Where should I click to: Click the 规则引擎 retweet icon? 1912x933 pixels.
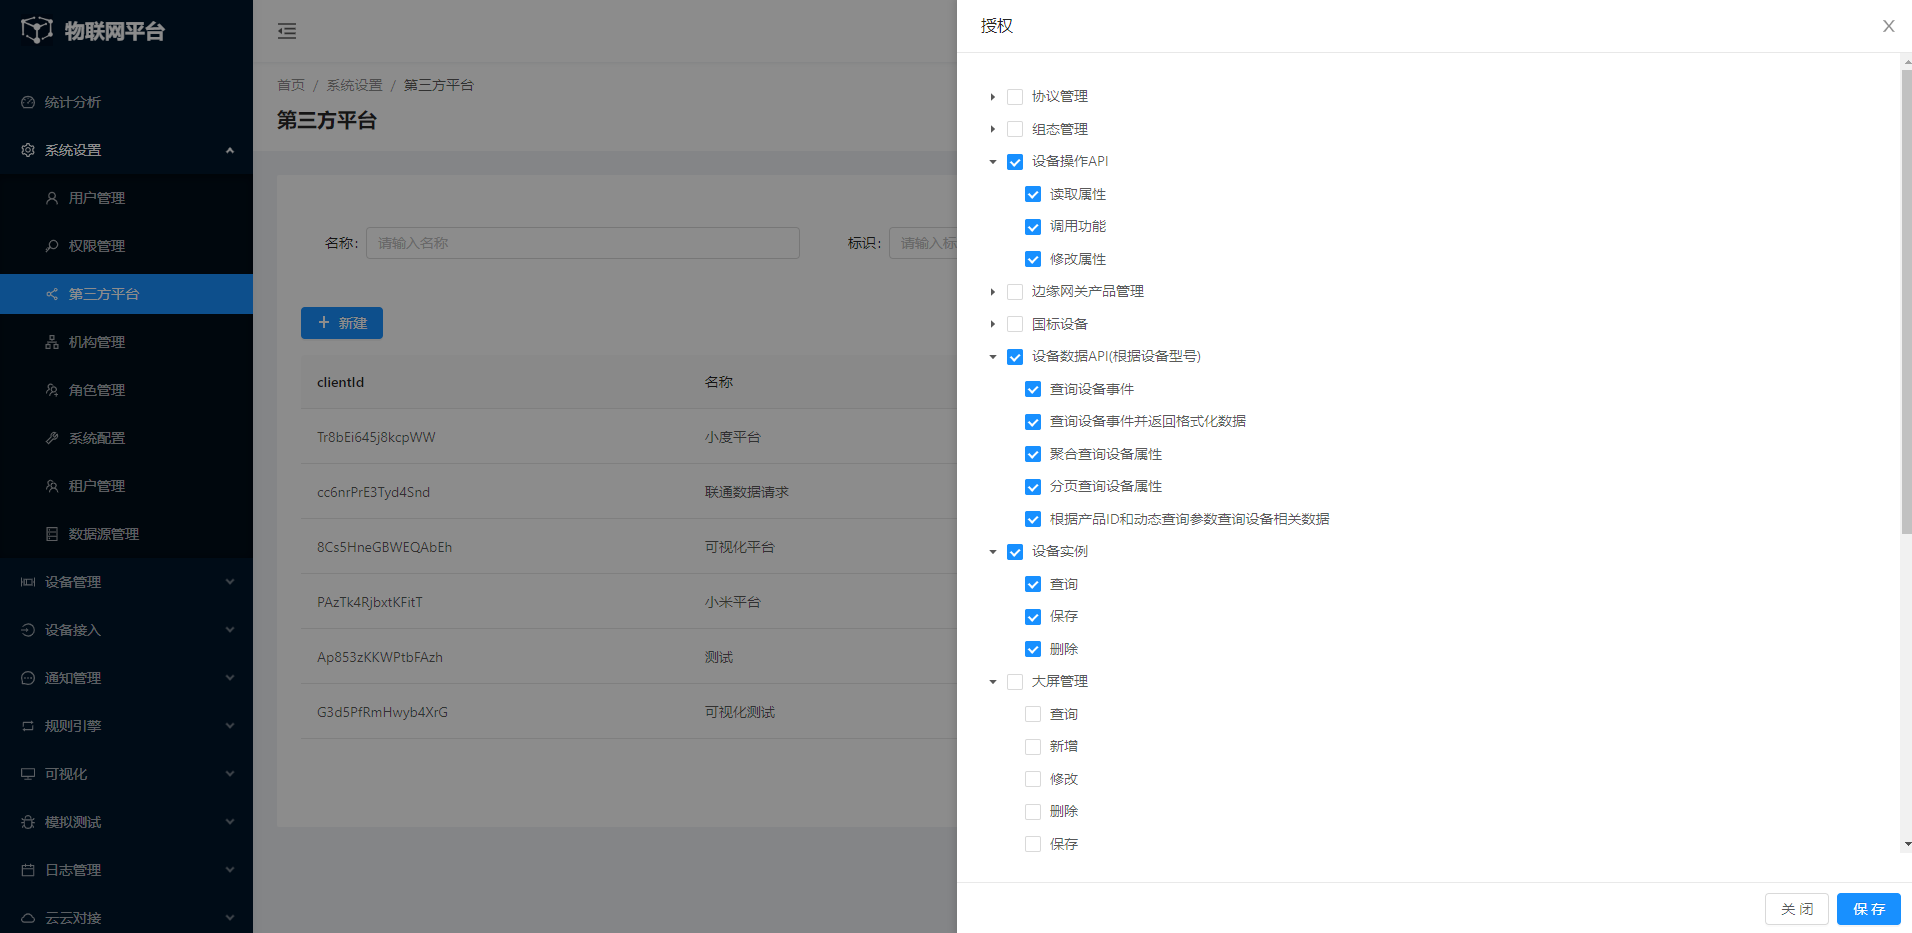[x=28, y=726]
